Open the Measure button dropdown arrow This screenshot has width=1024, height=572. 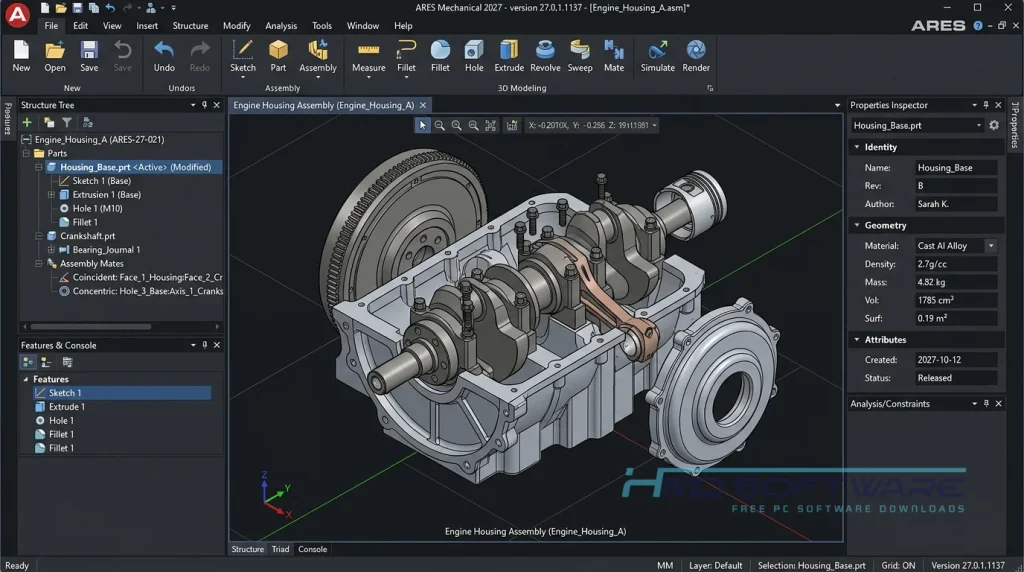(368, 78)
